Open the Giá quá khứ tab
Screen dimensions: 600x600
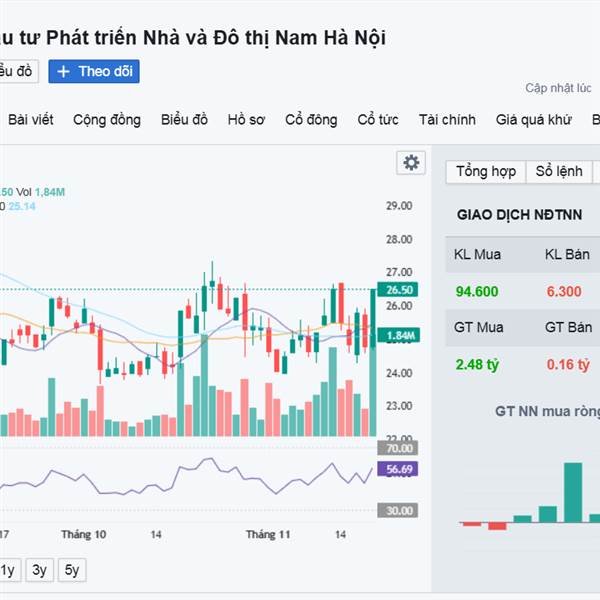533,120
